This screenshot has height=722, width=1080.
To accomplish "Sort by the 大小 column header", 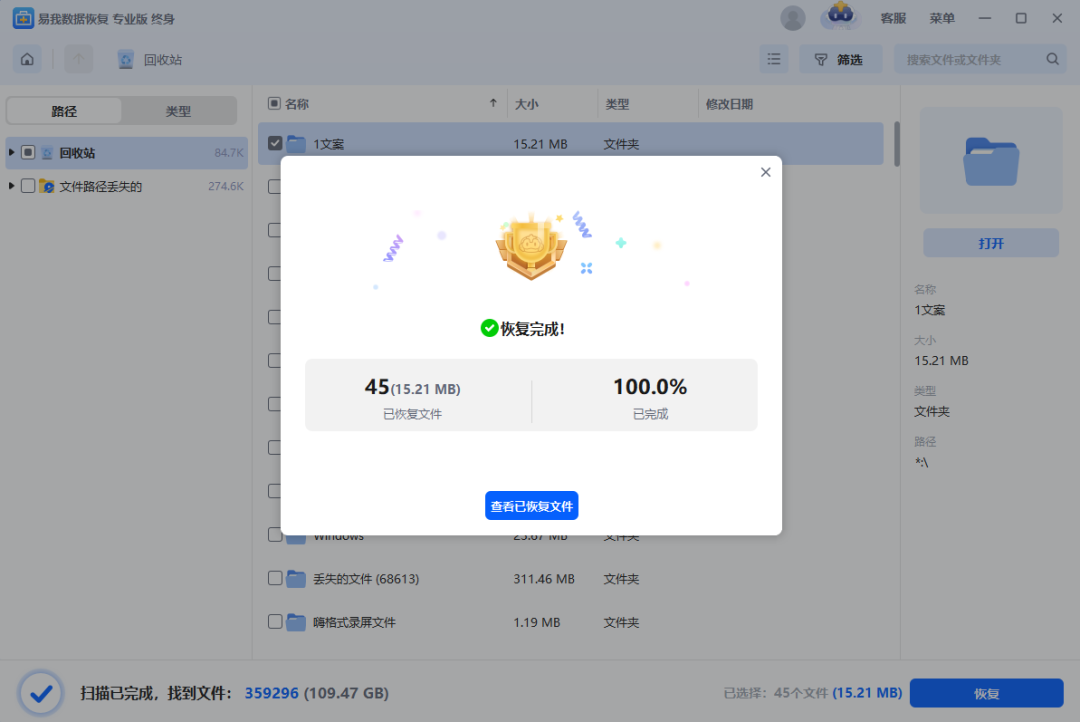I will (x=527, y=104).
